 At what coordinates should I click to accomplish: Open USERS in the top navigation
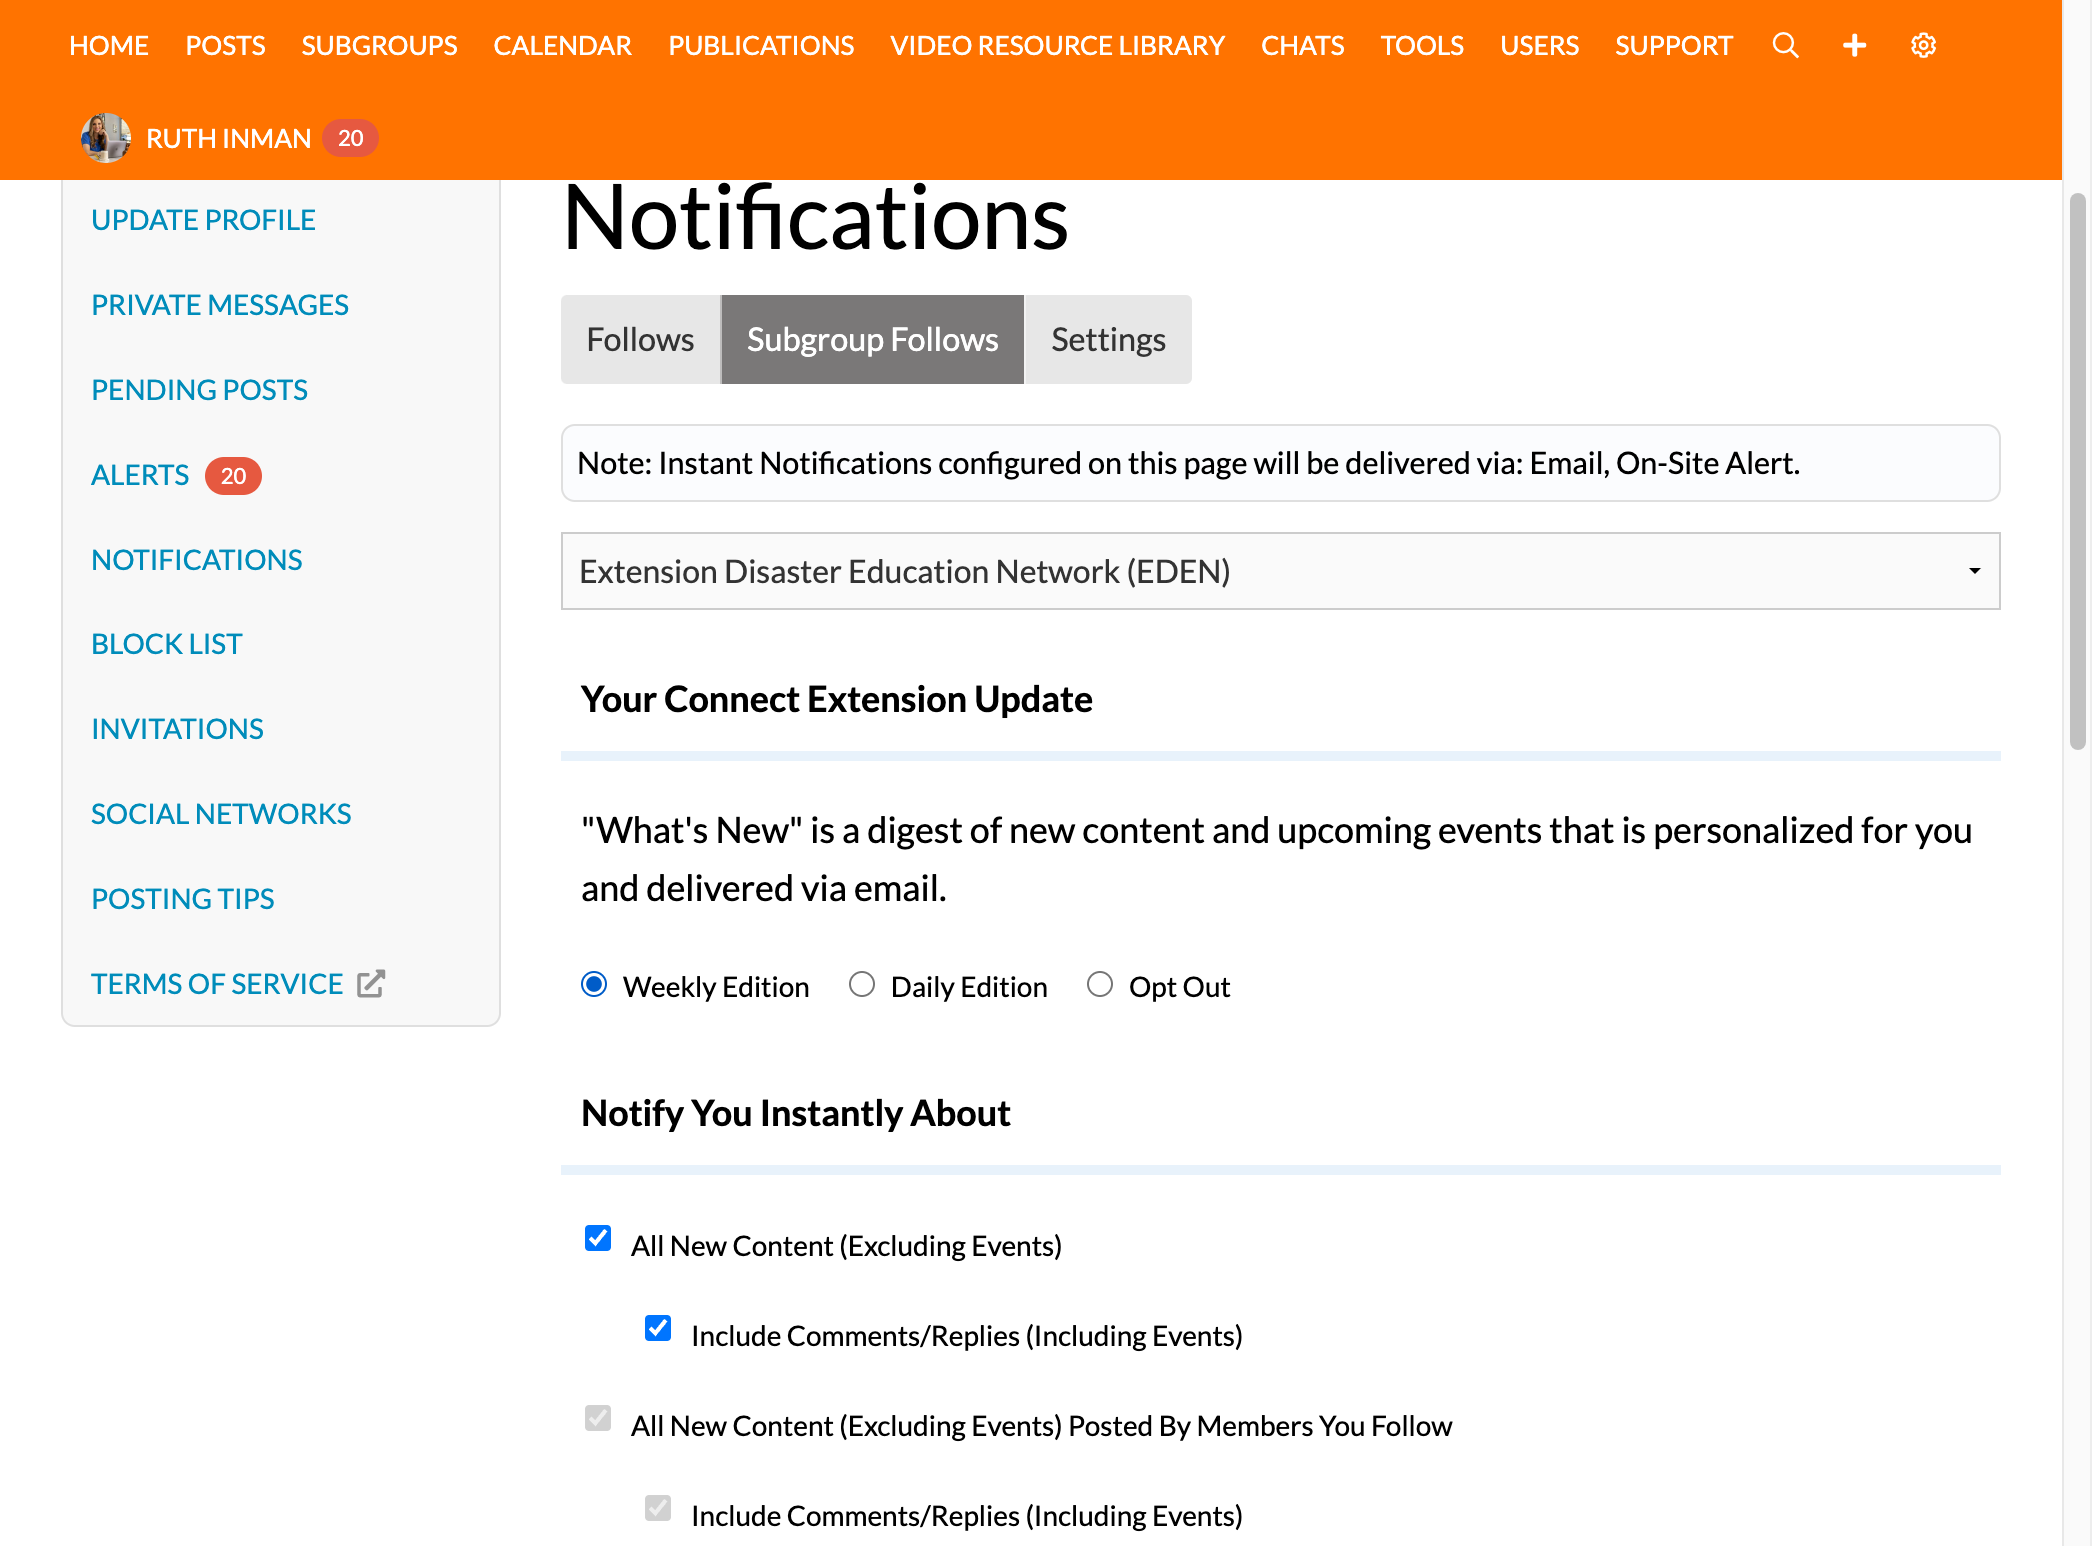click(1539, 46)
